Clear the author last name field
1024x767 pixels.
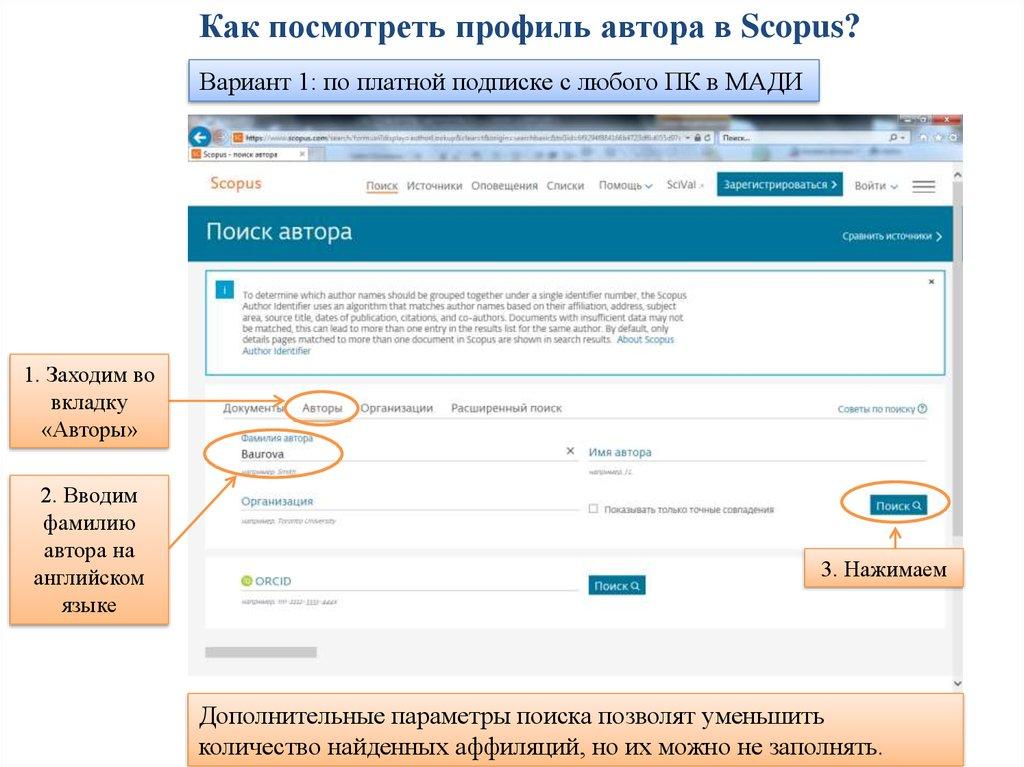[571, 451]
